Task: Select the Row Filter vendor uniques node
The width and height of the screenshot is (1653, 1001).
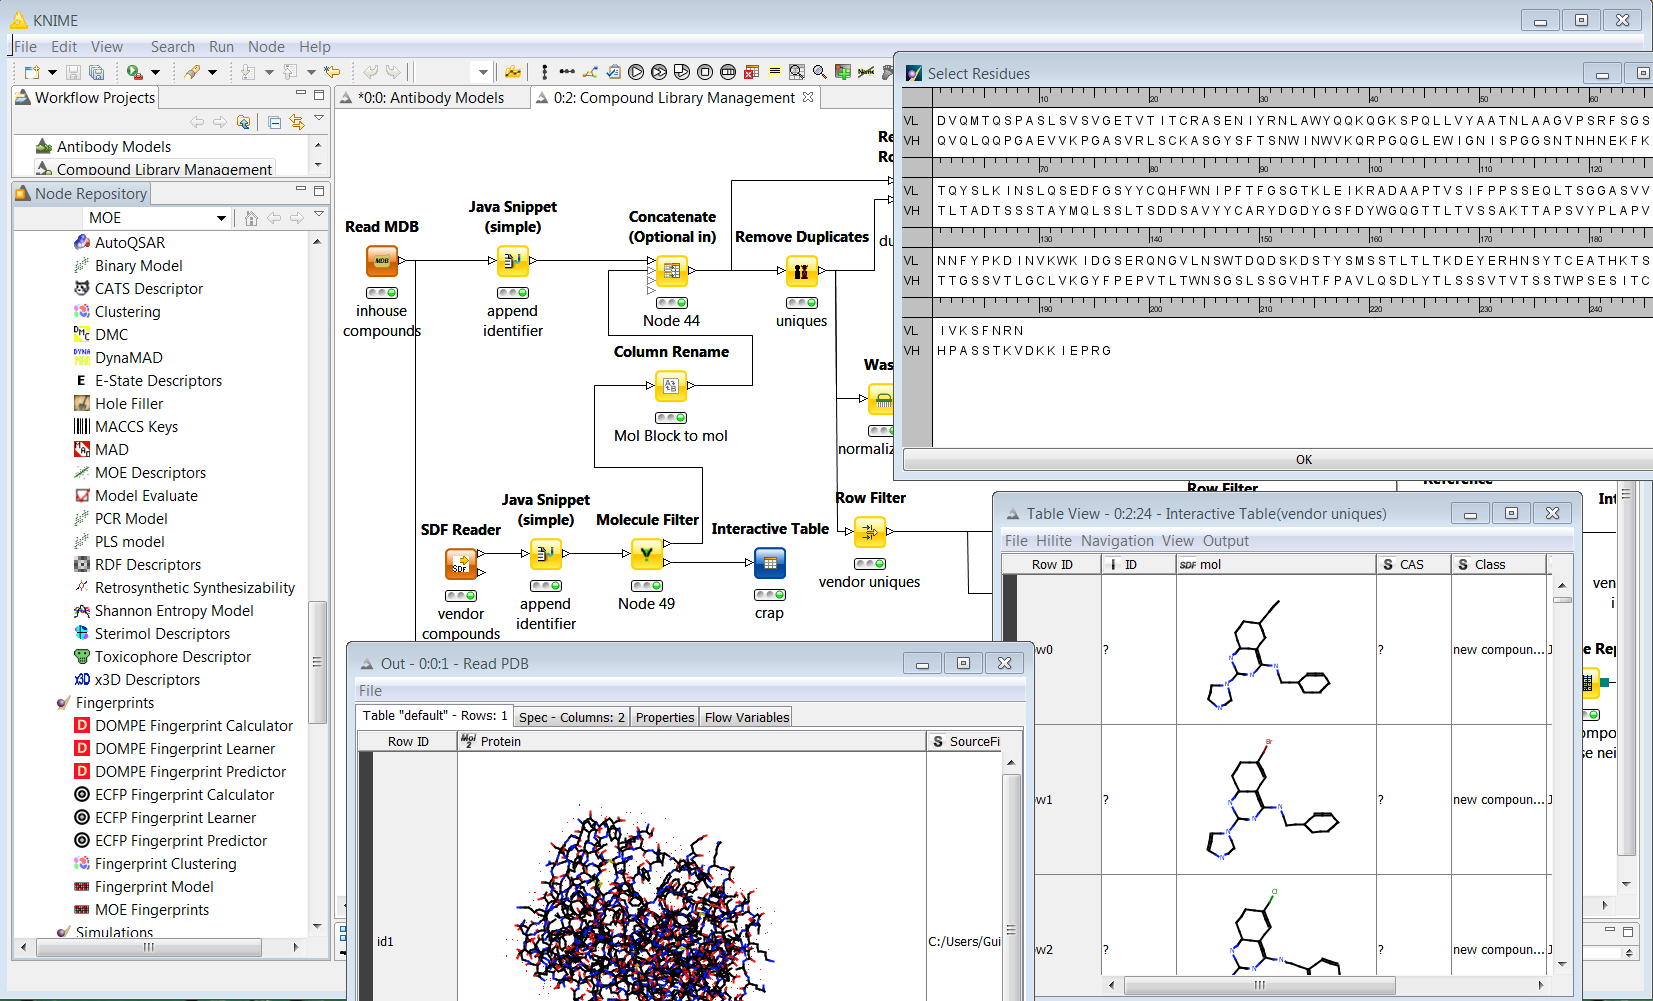Action: point(870,532)
